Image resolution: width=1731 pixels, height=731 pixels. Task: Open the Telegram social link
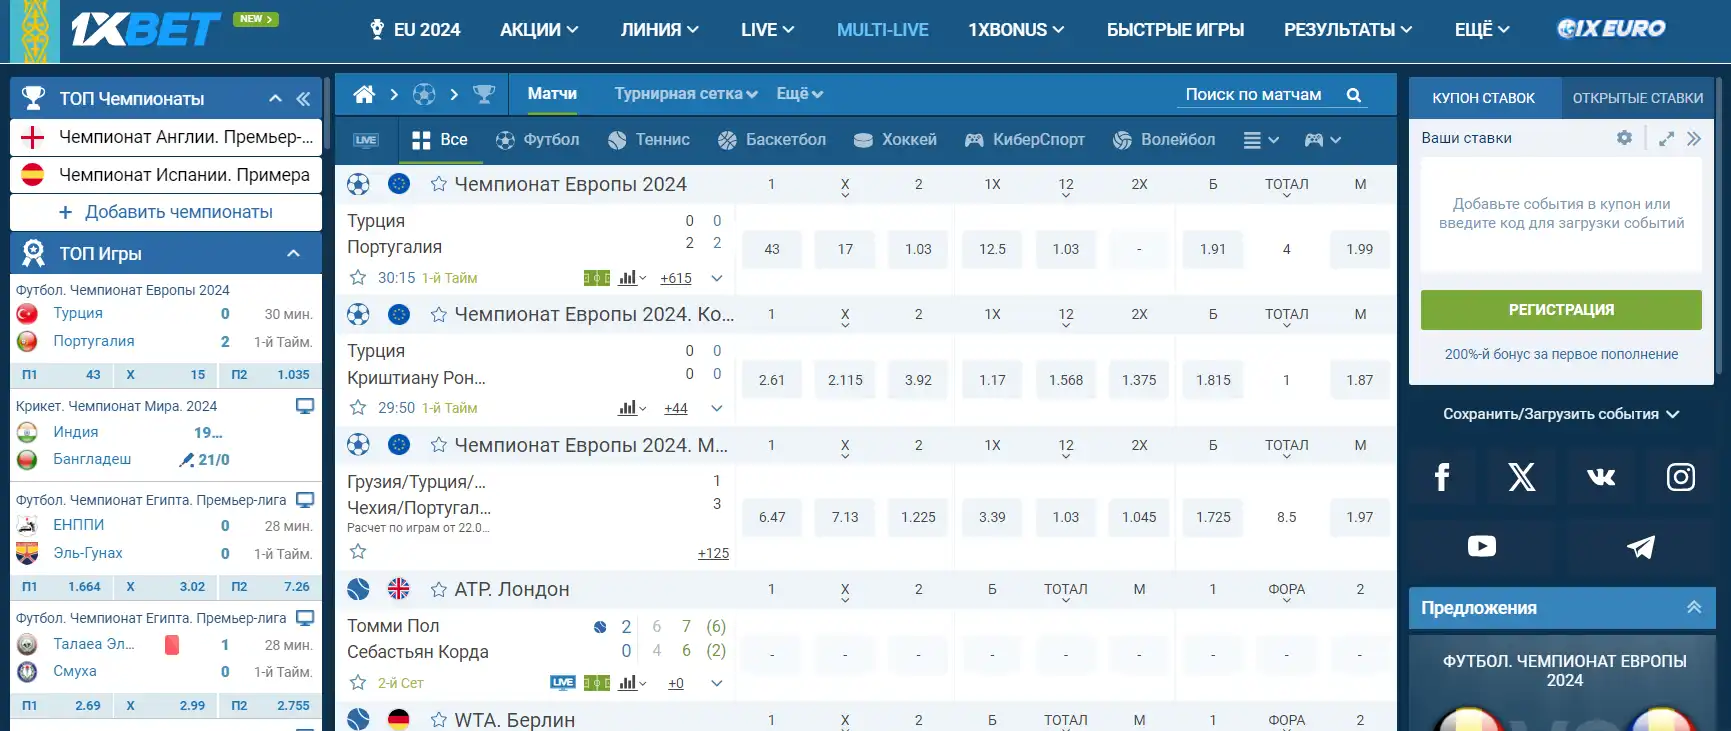1641,546
